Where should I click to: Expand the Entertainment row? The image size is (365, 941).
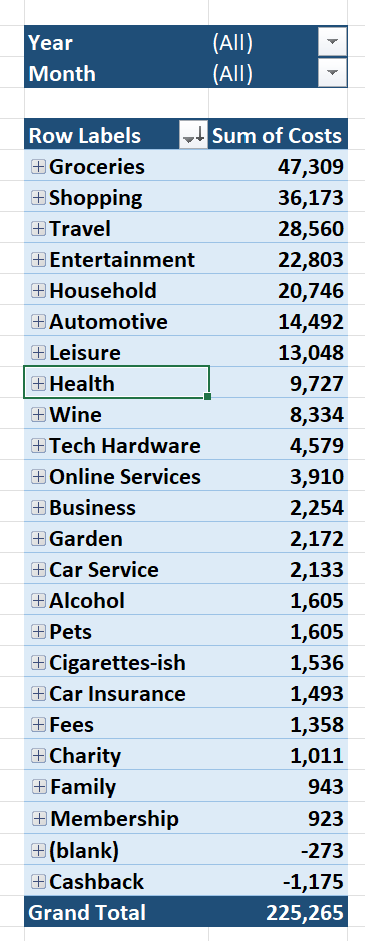[x=38, y=260]
